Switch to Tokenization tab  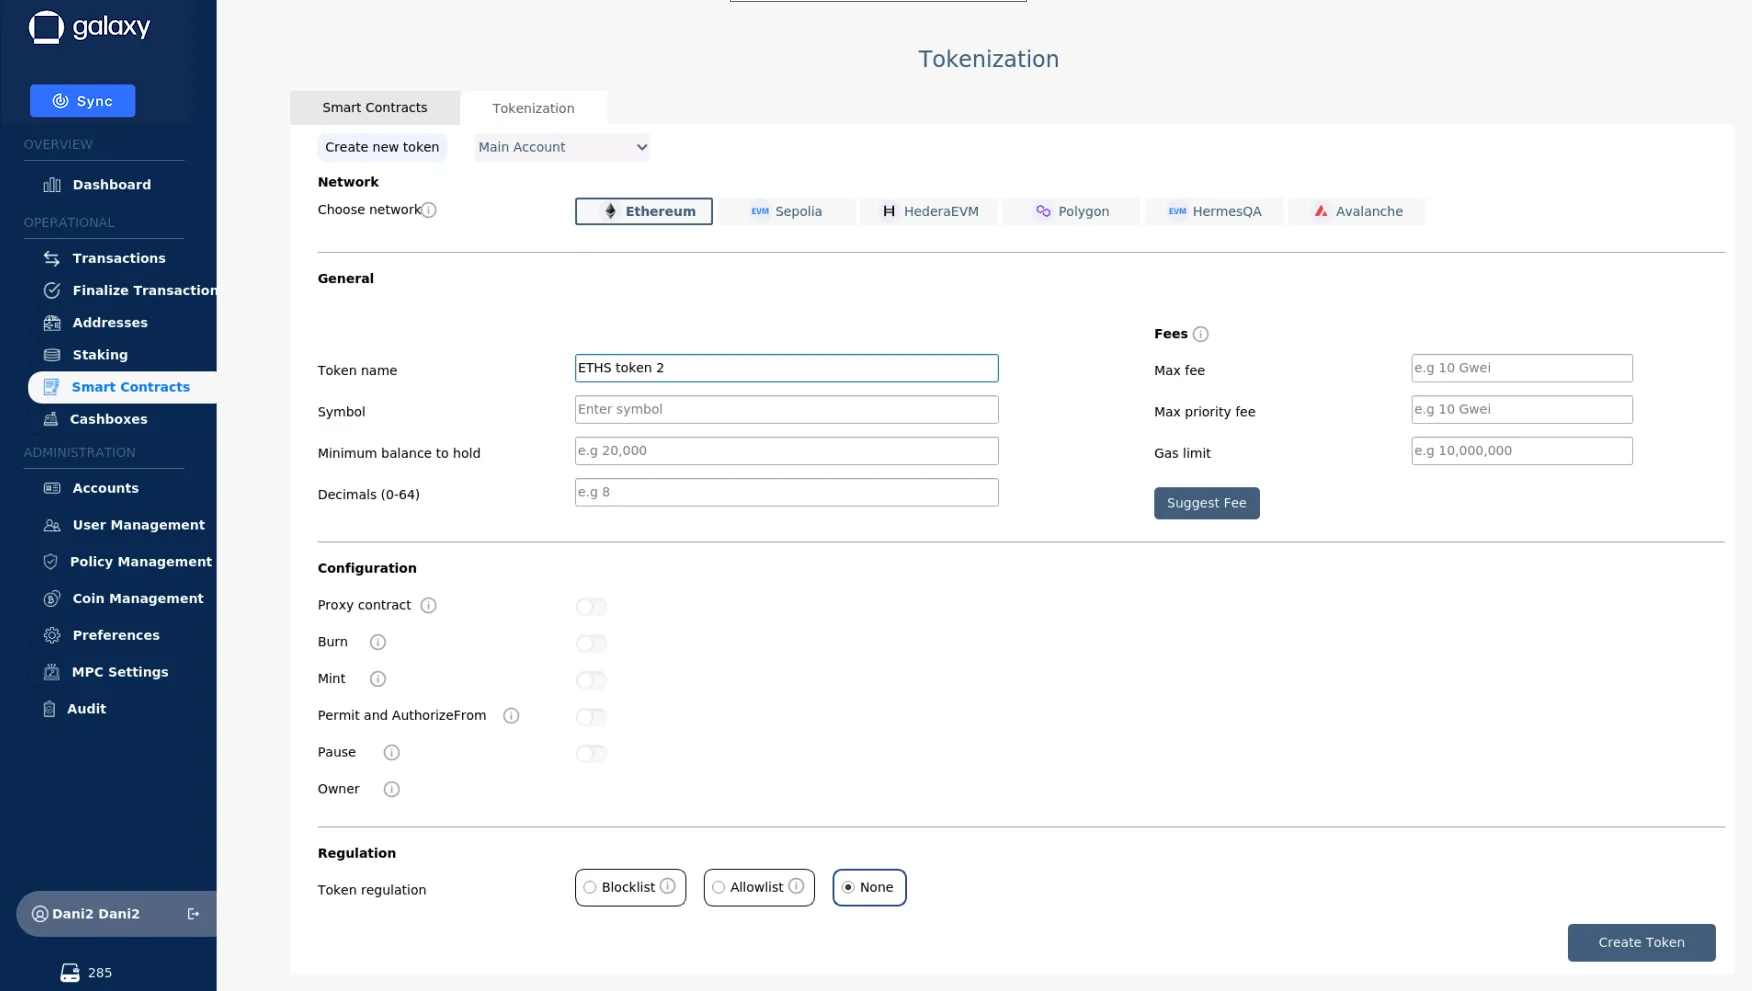(533, 108)
